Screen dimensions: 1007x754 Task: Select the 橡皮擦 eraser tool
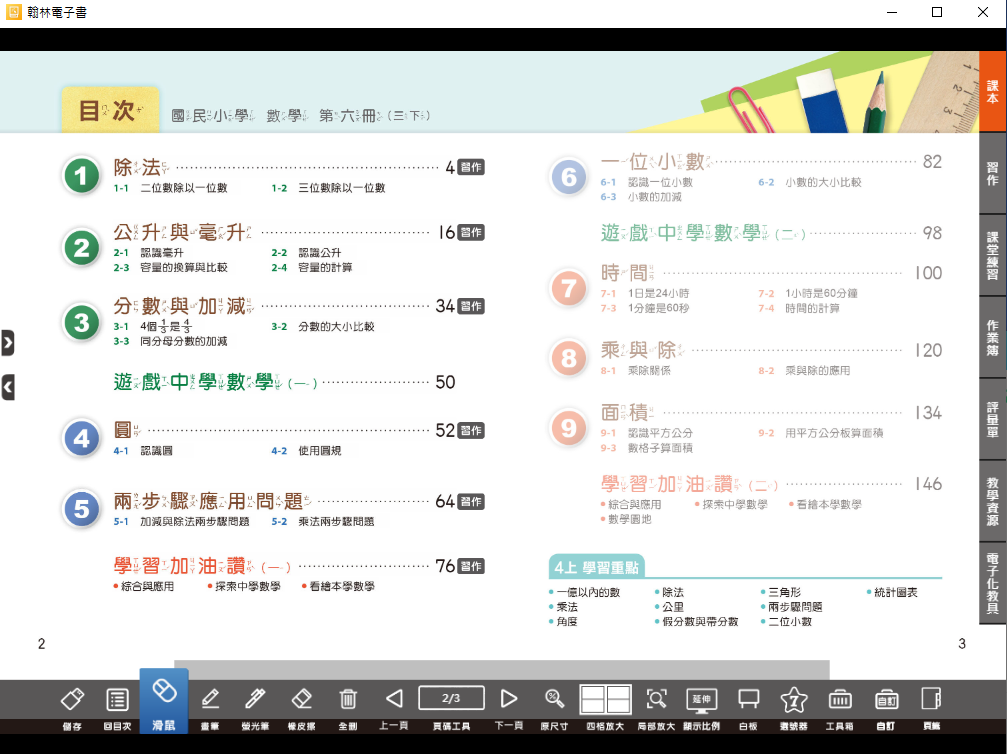(301, 700)
